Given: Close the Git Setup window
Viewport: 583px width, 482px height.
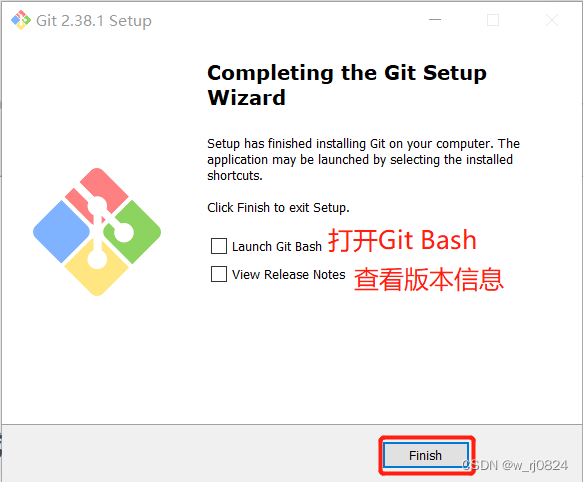Looking at the screenshot, I should click(552, 20).
